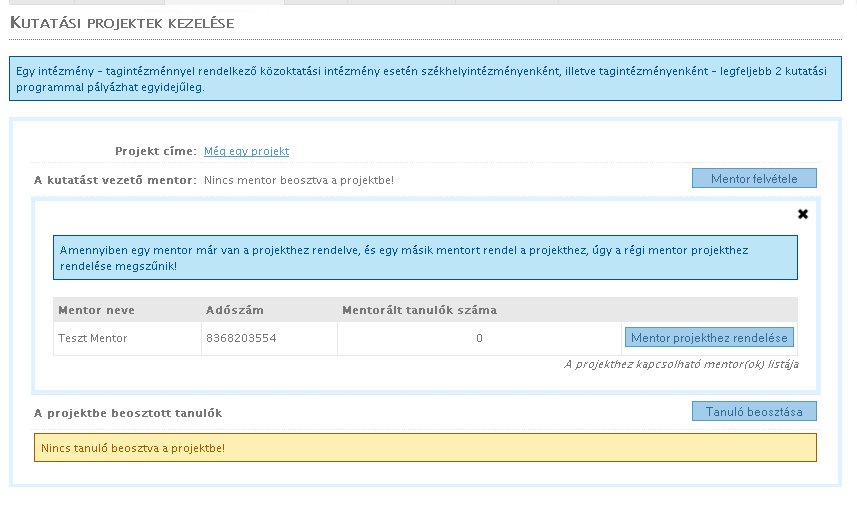Screen dimensions: 857x506
Task: Open the 'Még egy projekt' project link
Action: [246, 151]
